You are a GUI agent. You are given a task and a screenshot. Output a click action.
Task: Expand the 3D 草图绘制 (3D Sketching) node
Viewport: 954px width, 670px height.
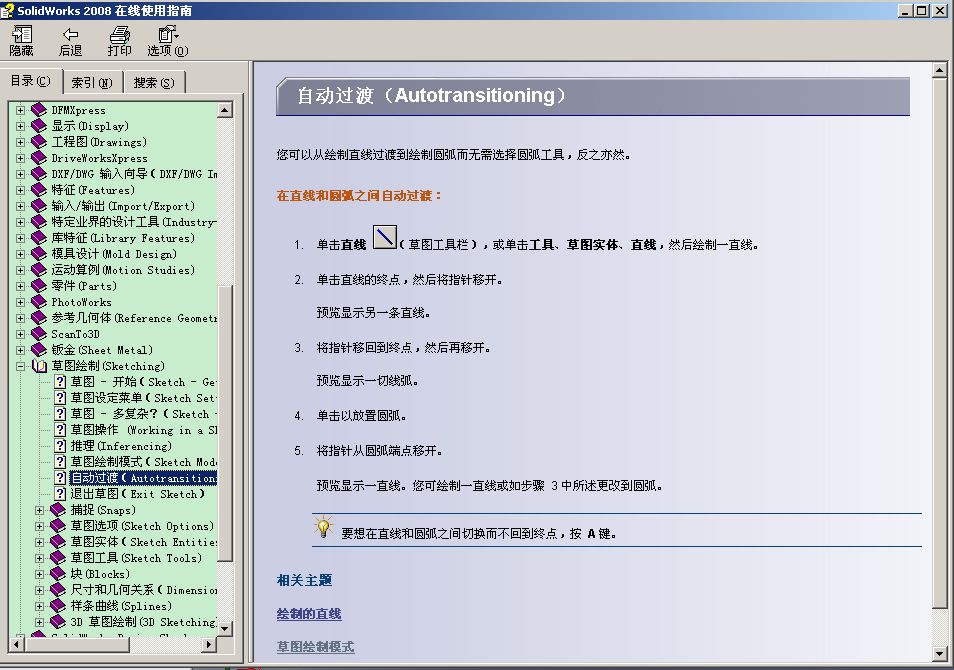point(40,622)
